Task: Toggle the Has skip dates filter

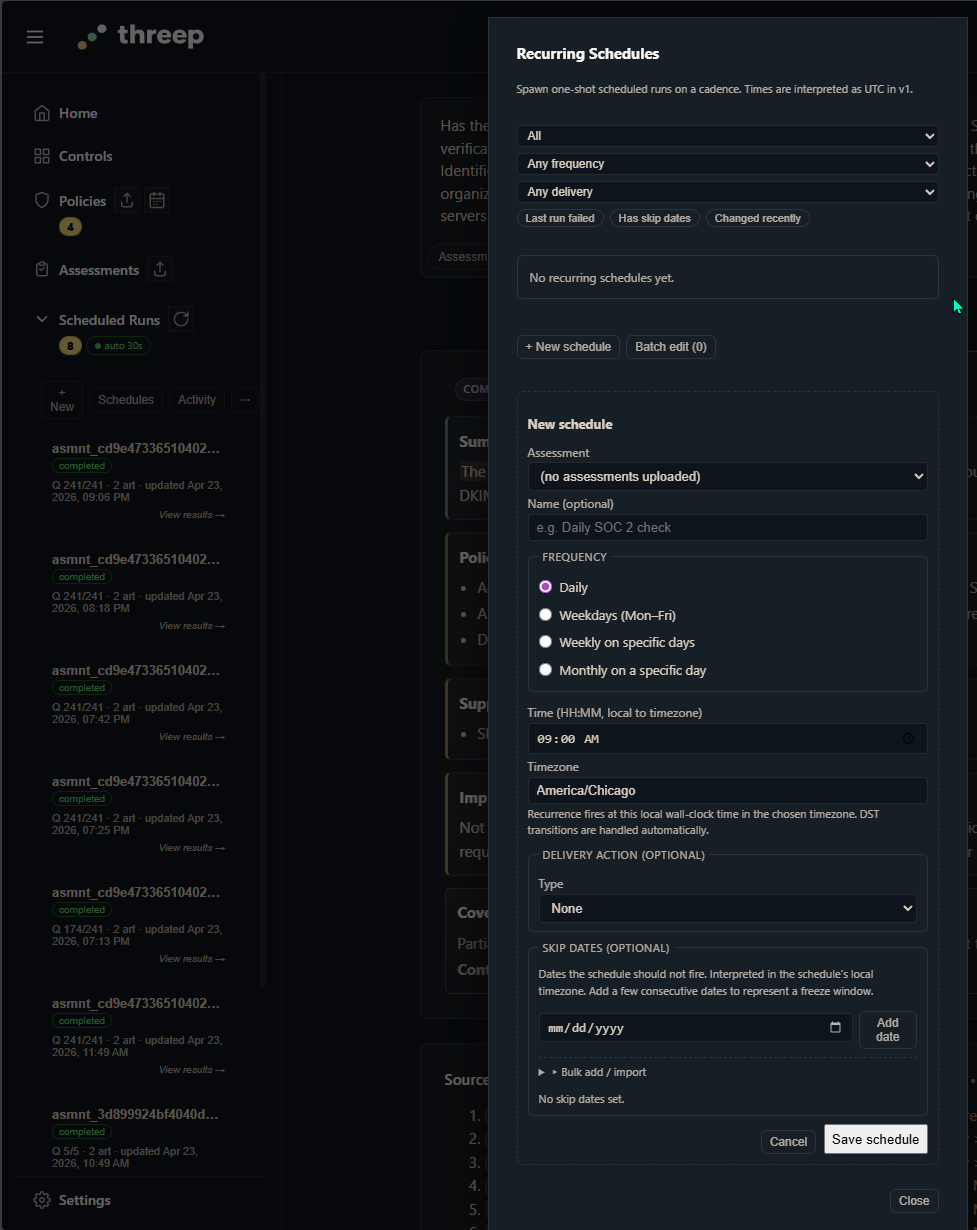Action: point(654,218)
